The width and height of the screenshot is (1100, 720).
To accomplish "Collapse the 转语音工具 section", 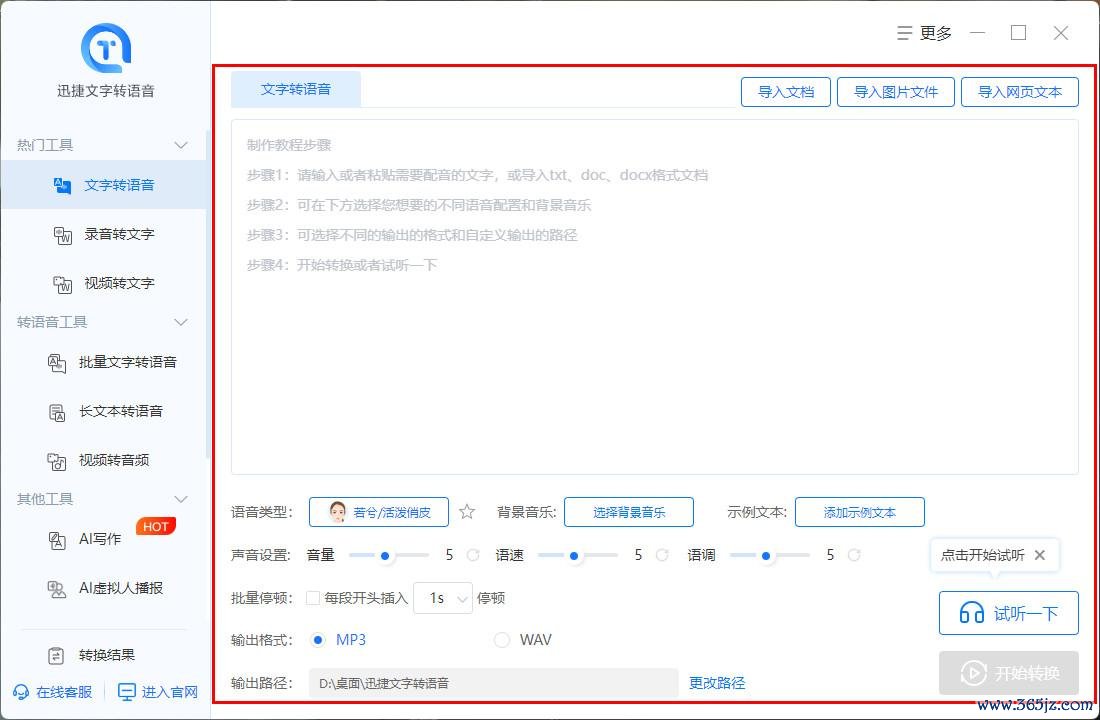I will tap(181, 322).
